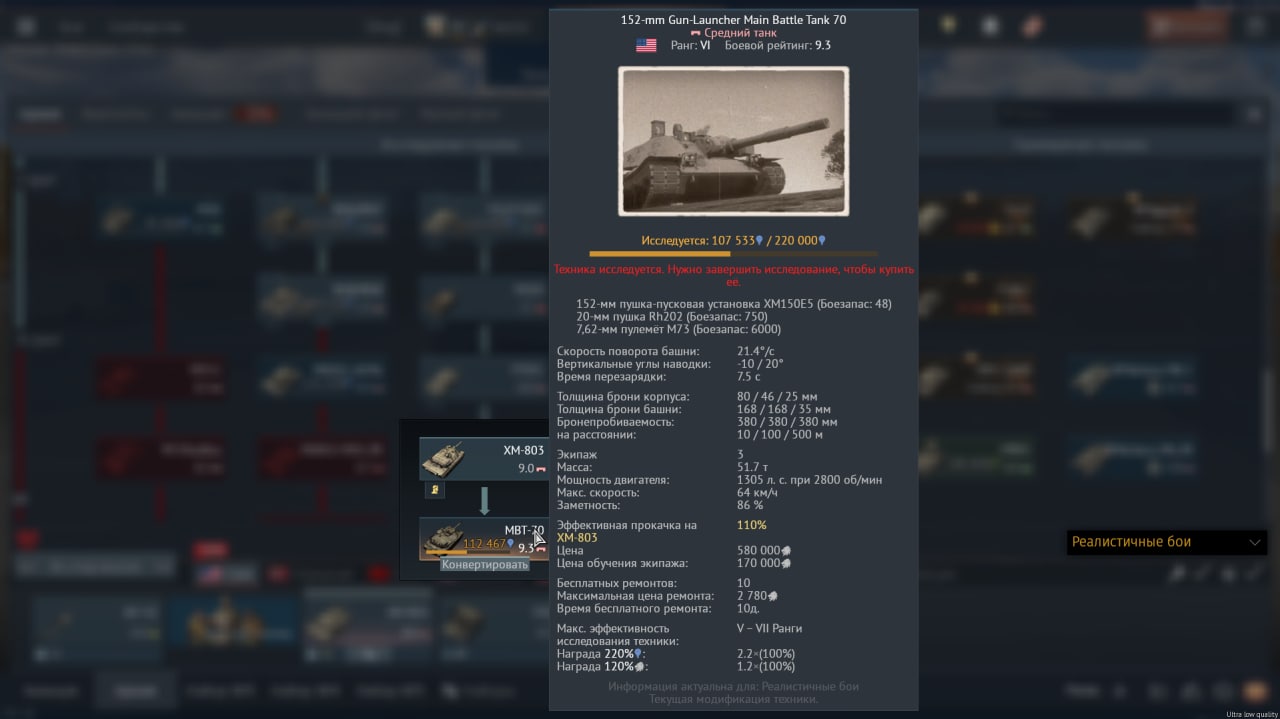Click the orange research progress bar under Исследуется
Viewport: 1280px width, 719px height.
click(x=733, y=254)
